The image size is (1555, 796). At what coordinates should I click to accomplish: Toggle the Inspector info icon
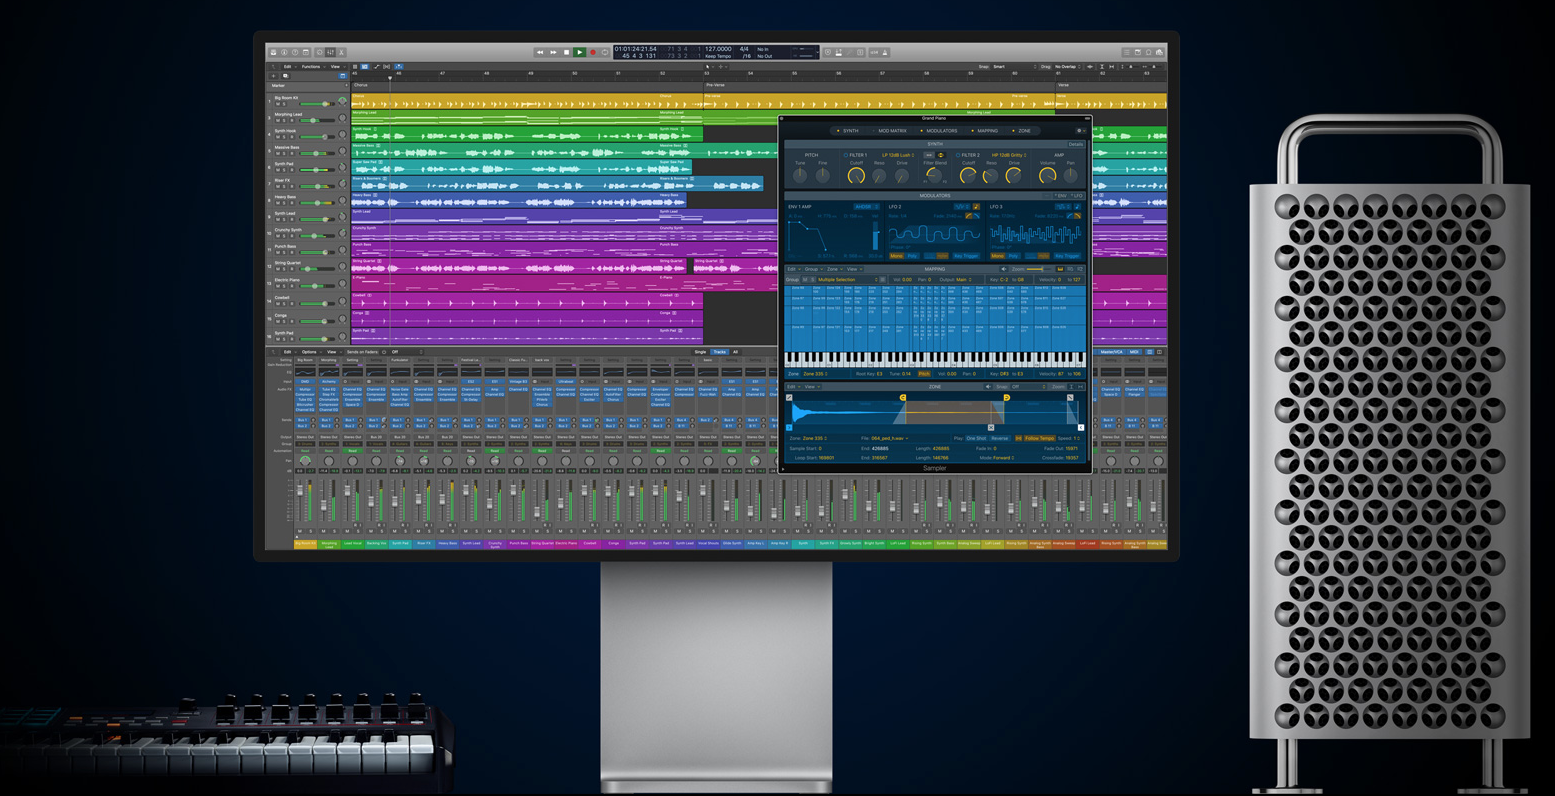coord(284,52)
